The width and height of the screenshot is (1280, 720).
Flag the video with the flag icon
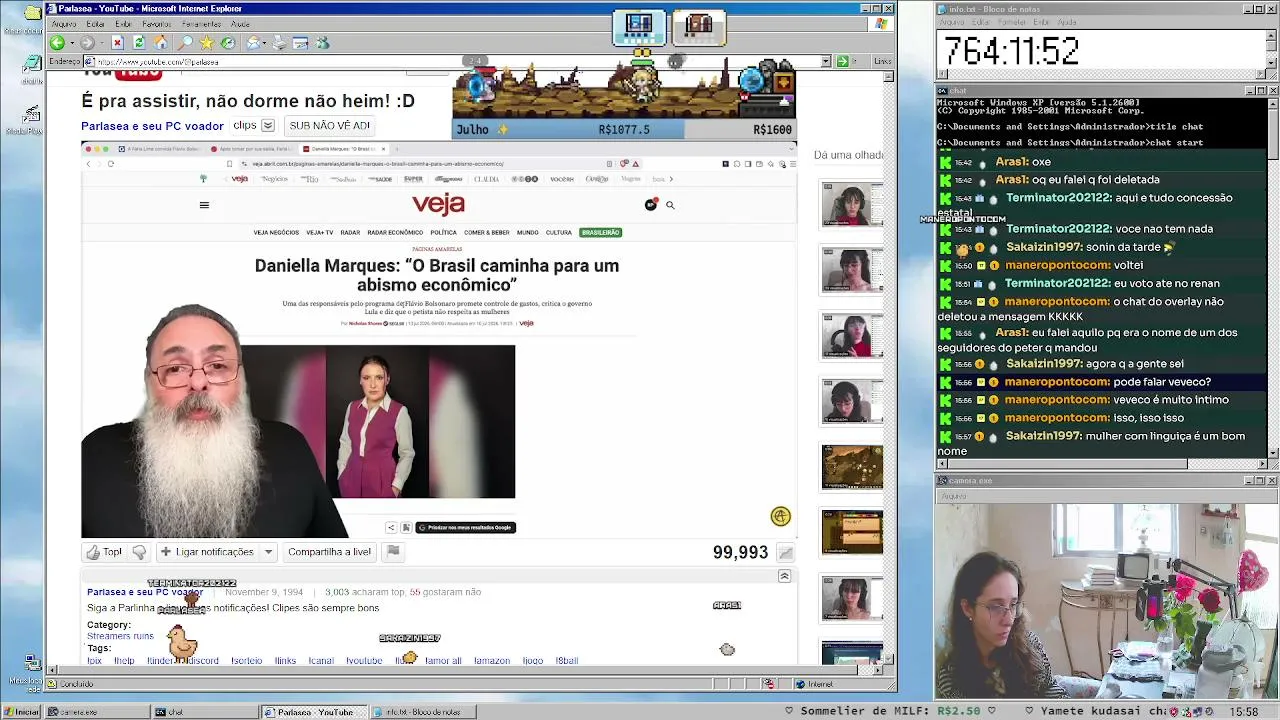393,552
